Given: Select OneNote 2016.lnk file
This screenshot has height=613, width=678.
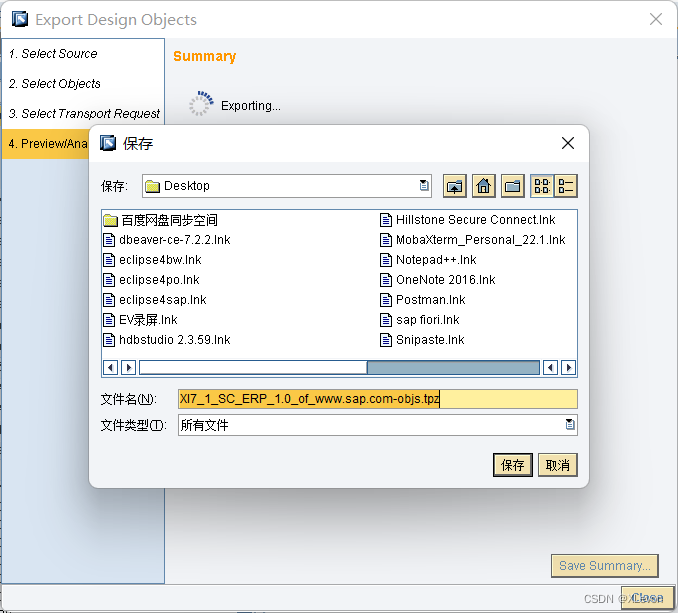Looking at the screenshot, I should click(x=438, y=280).
